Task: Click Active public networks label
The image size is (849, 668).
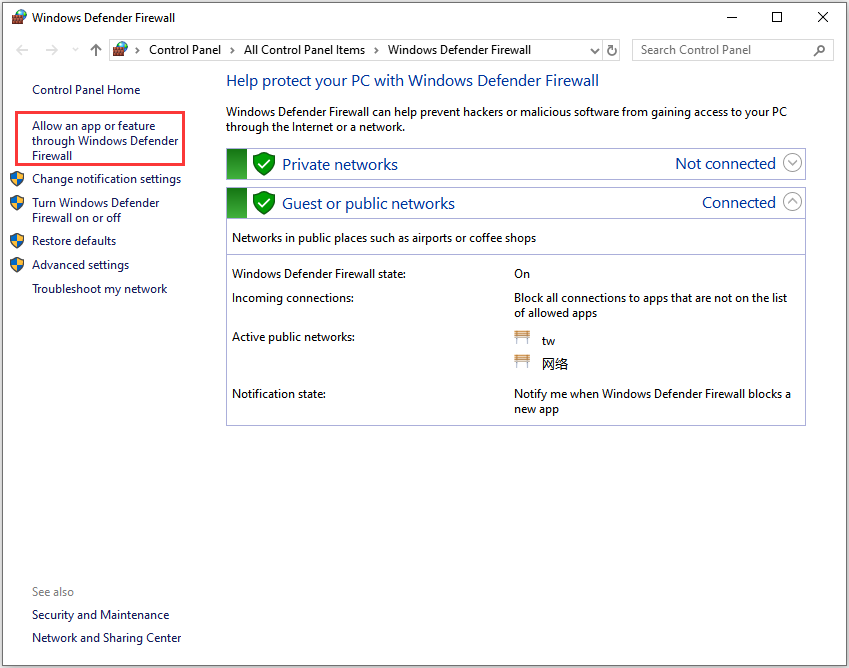Action: coord(293,337)
